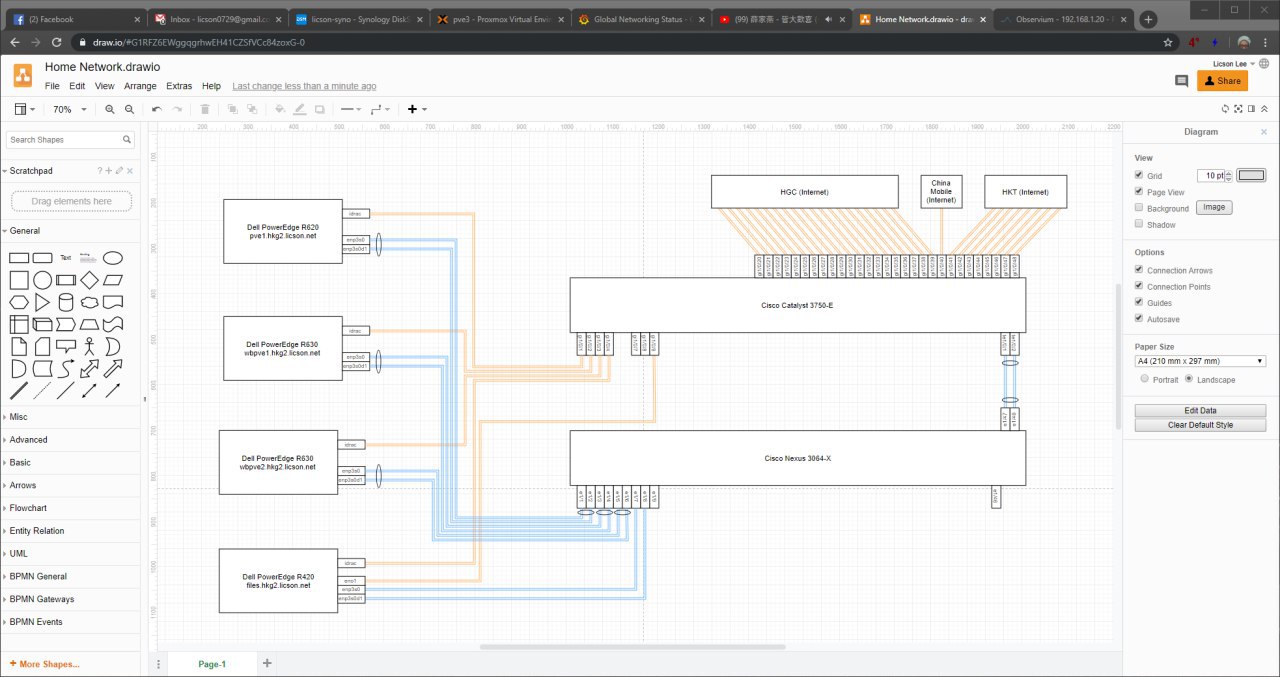This screenshot has height=677, width=1280.
Task: Pick the cylinder shape from the General shapes
Action: 66,302
